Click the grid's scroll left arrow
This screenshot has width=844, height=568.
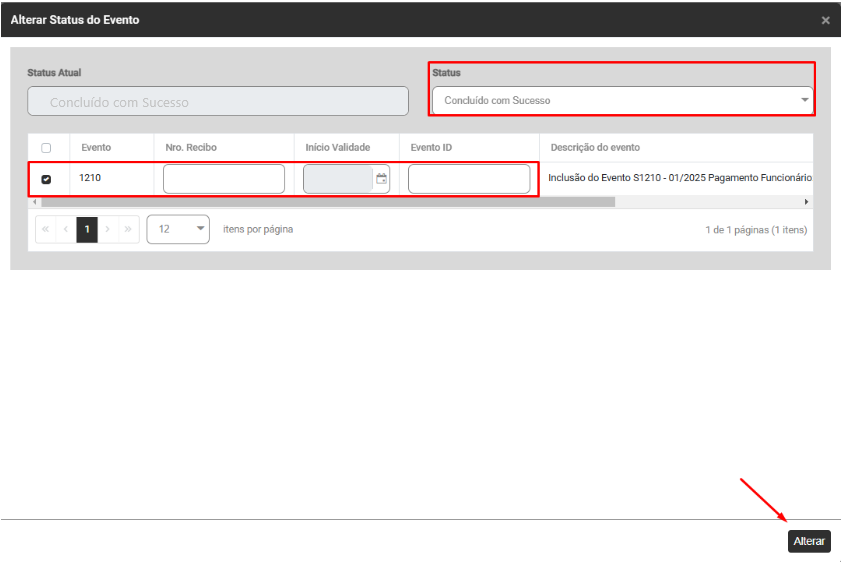(x=33, y=202)
